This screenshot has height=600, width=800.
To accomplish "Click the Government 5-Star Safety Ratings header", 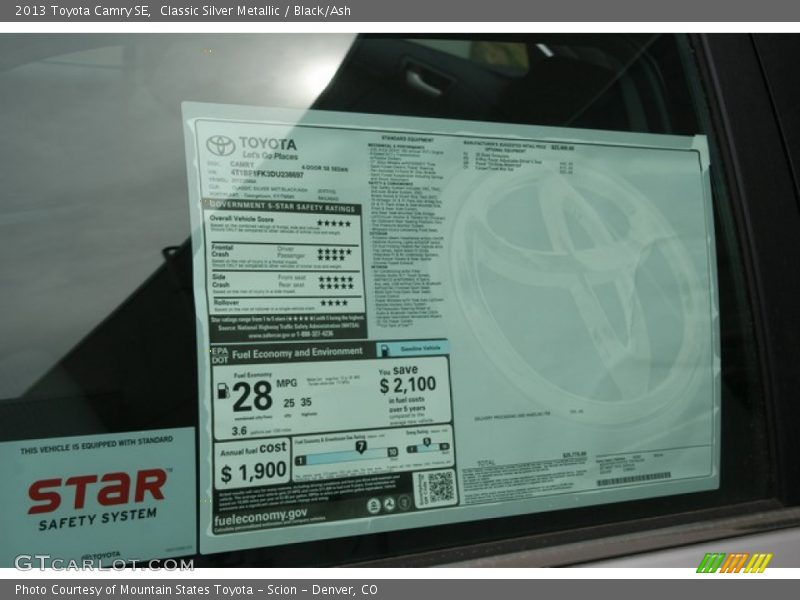I will coord(282,206).
